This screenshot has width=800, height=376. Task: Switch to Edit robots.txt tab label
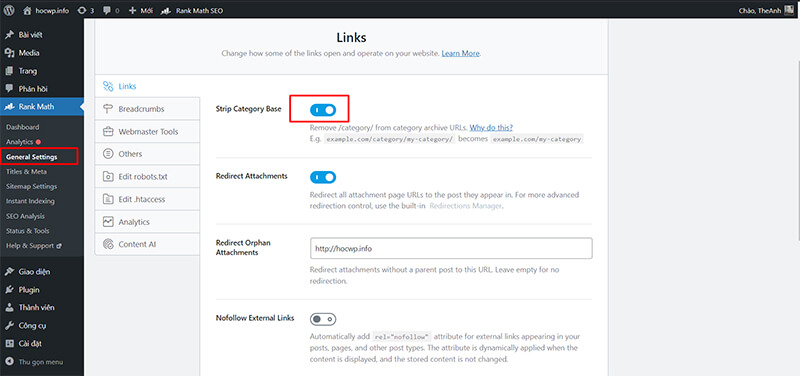tap(143, 177)
